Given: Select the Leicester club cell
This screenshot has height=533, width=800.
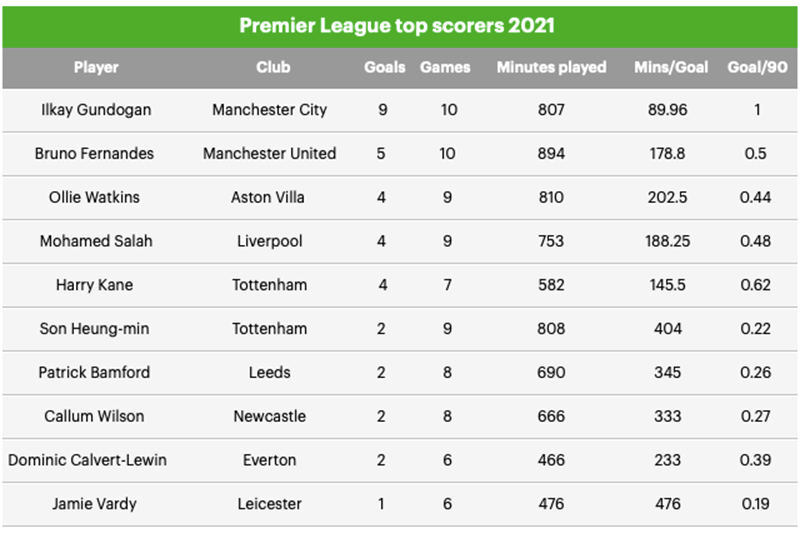Looking at the screenshot, I should click(269, 504).
